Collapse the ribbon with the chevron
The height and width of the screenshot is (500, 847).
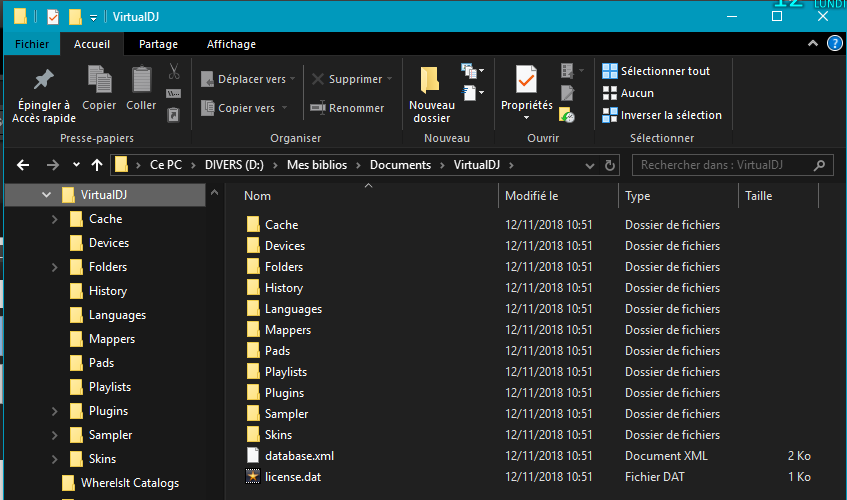coord(812,44)
